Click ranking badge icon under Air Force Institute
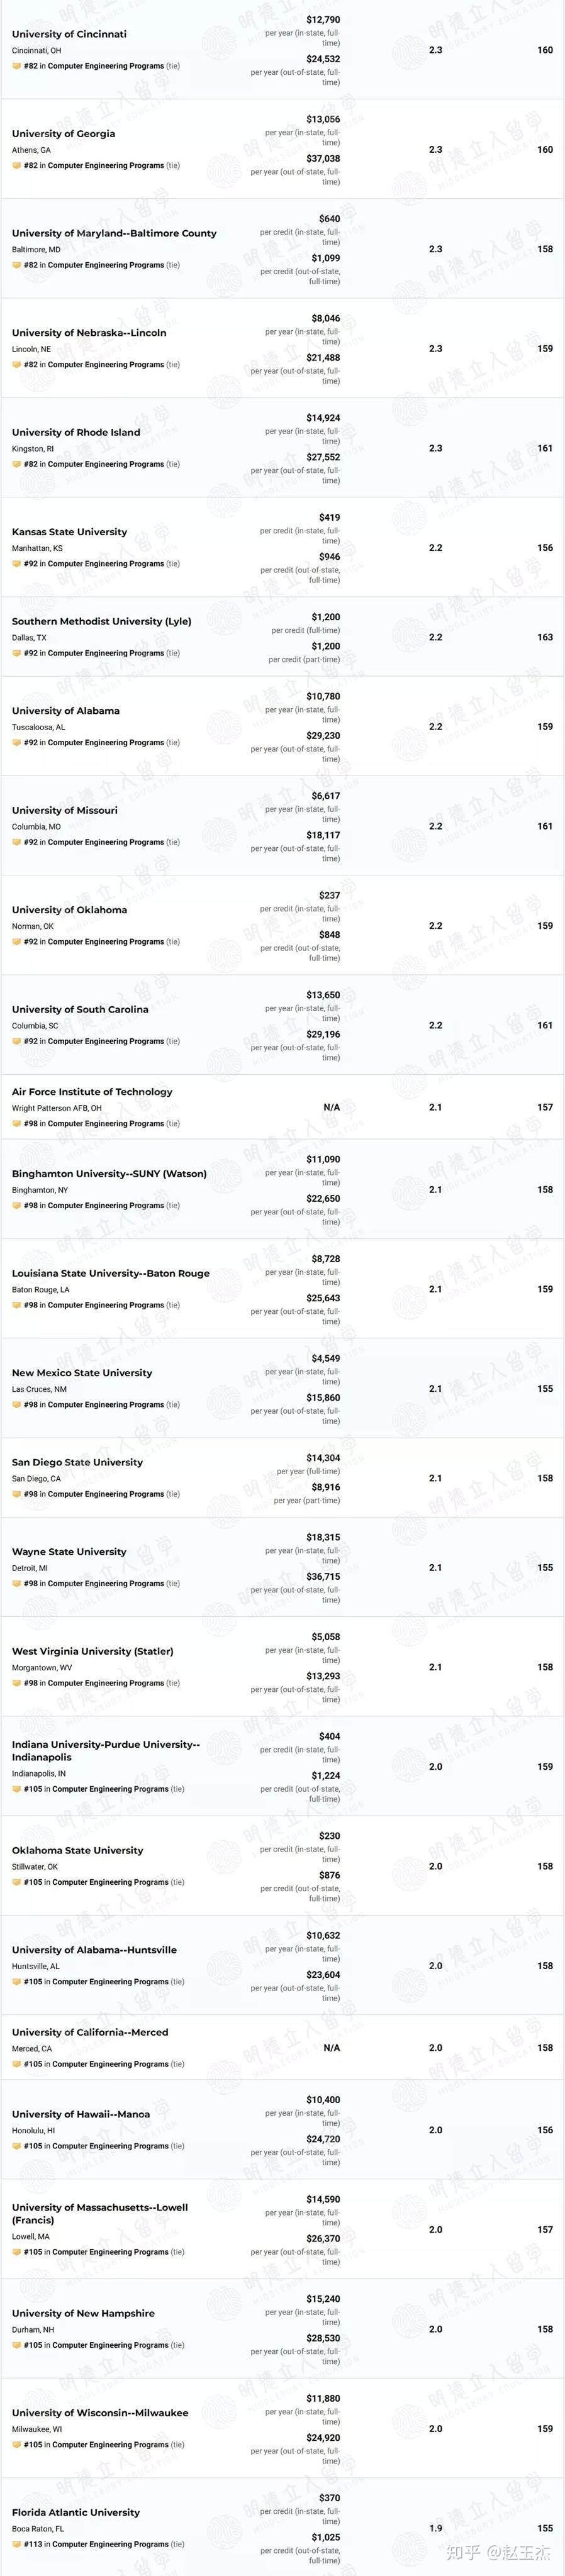Screen dimensions: 565x2576 click(x=16, y=1124)
